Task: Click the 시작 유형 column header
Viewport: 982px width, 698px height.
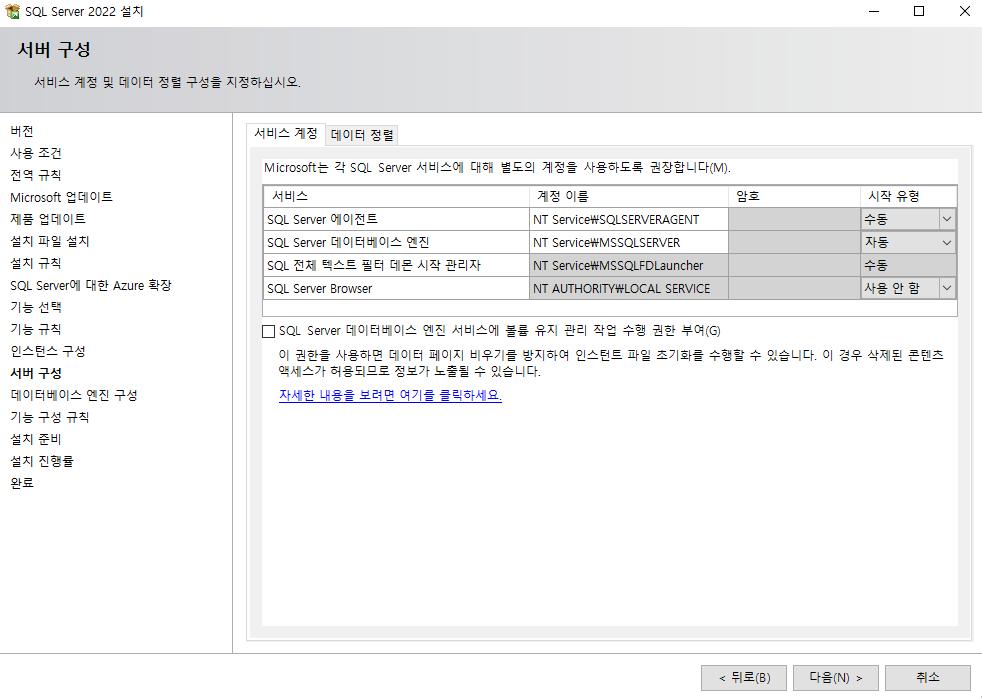Action: pyautogui.click(x=908, y=196)
